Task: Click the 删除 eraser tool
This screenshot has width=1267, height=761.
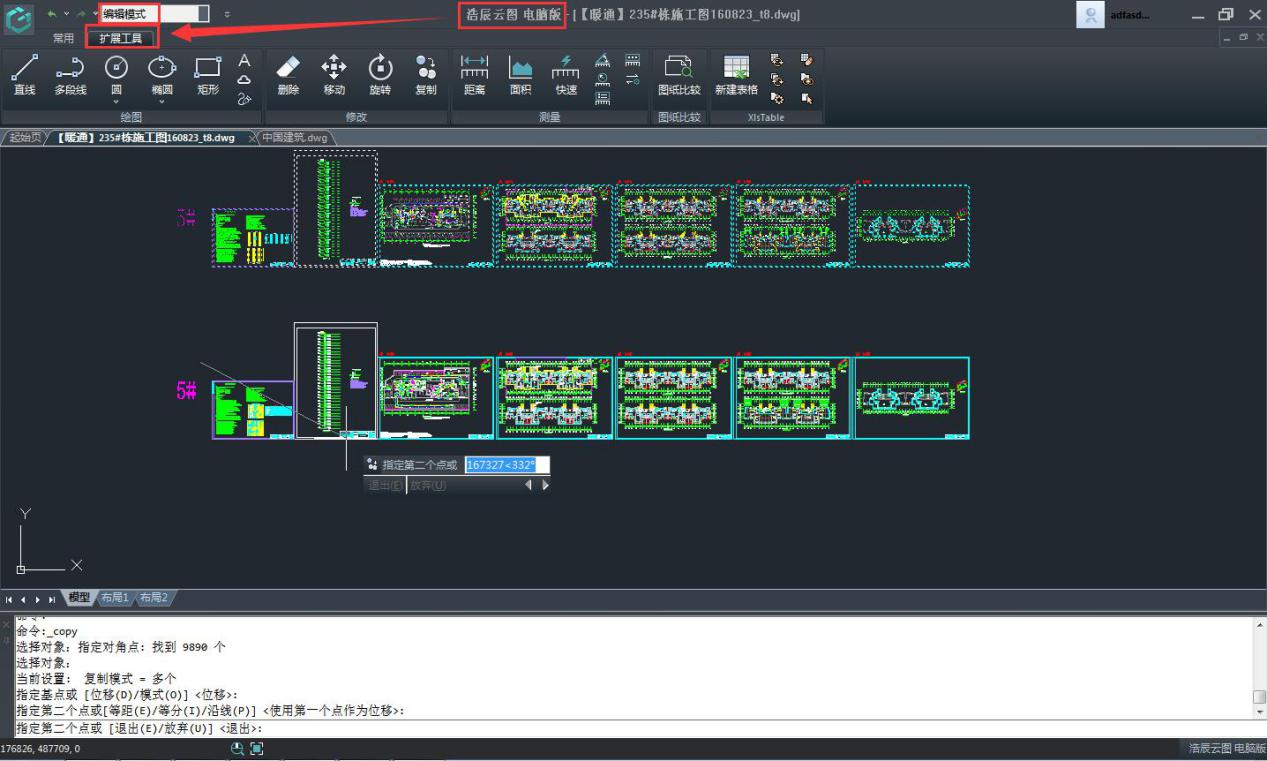Action: 287,76
